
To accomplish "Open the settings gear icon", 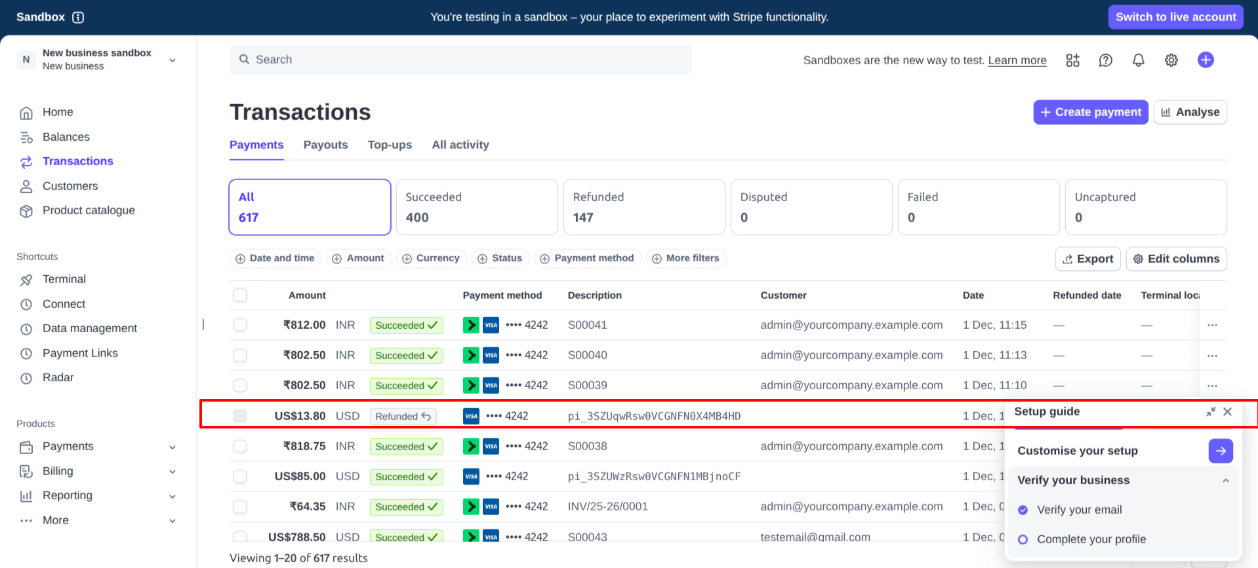I will click(x=1171, y=60).
